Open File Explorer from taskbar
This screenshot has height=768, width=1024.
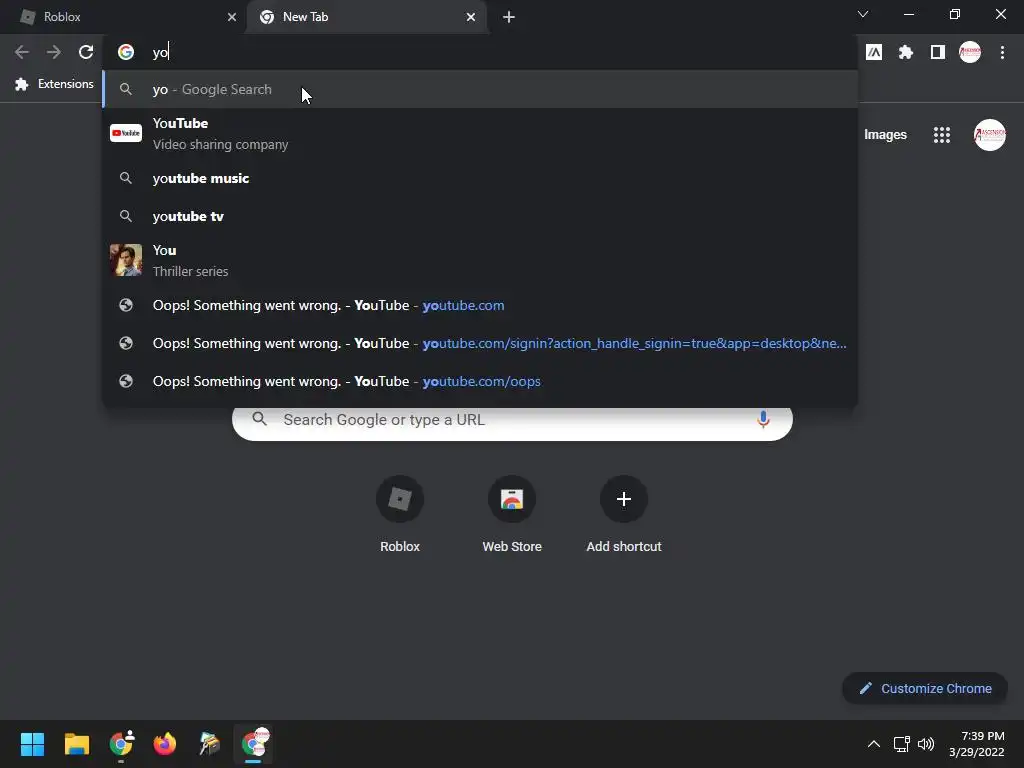(76, 744)
